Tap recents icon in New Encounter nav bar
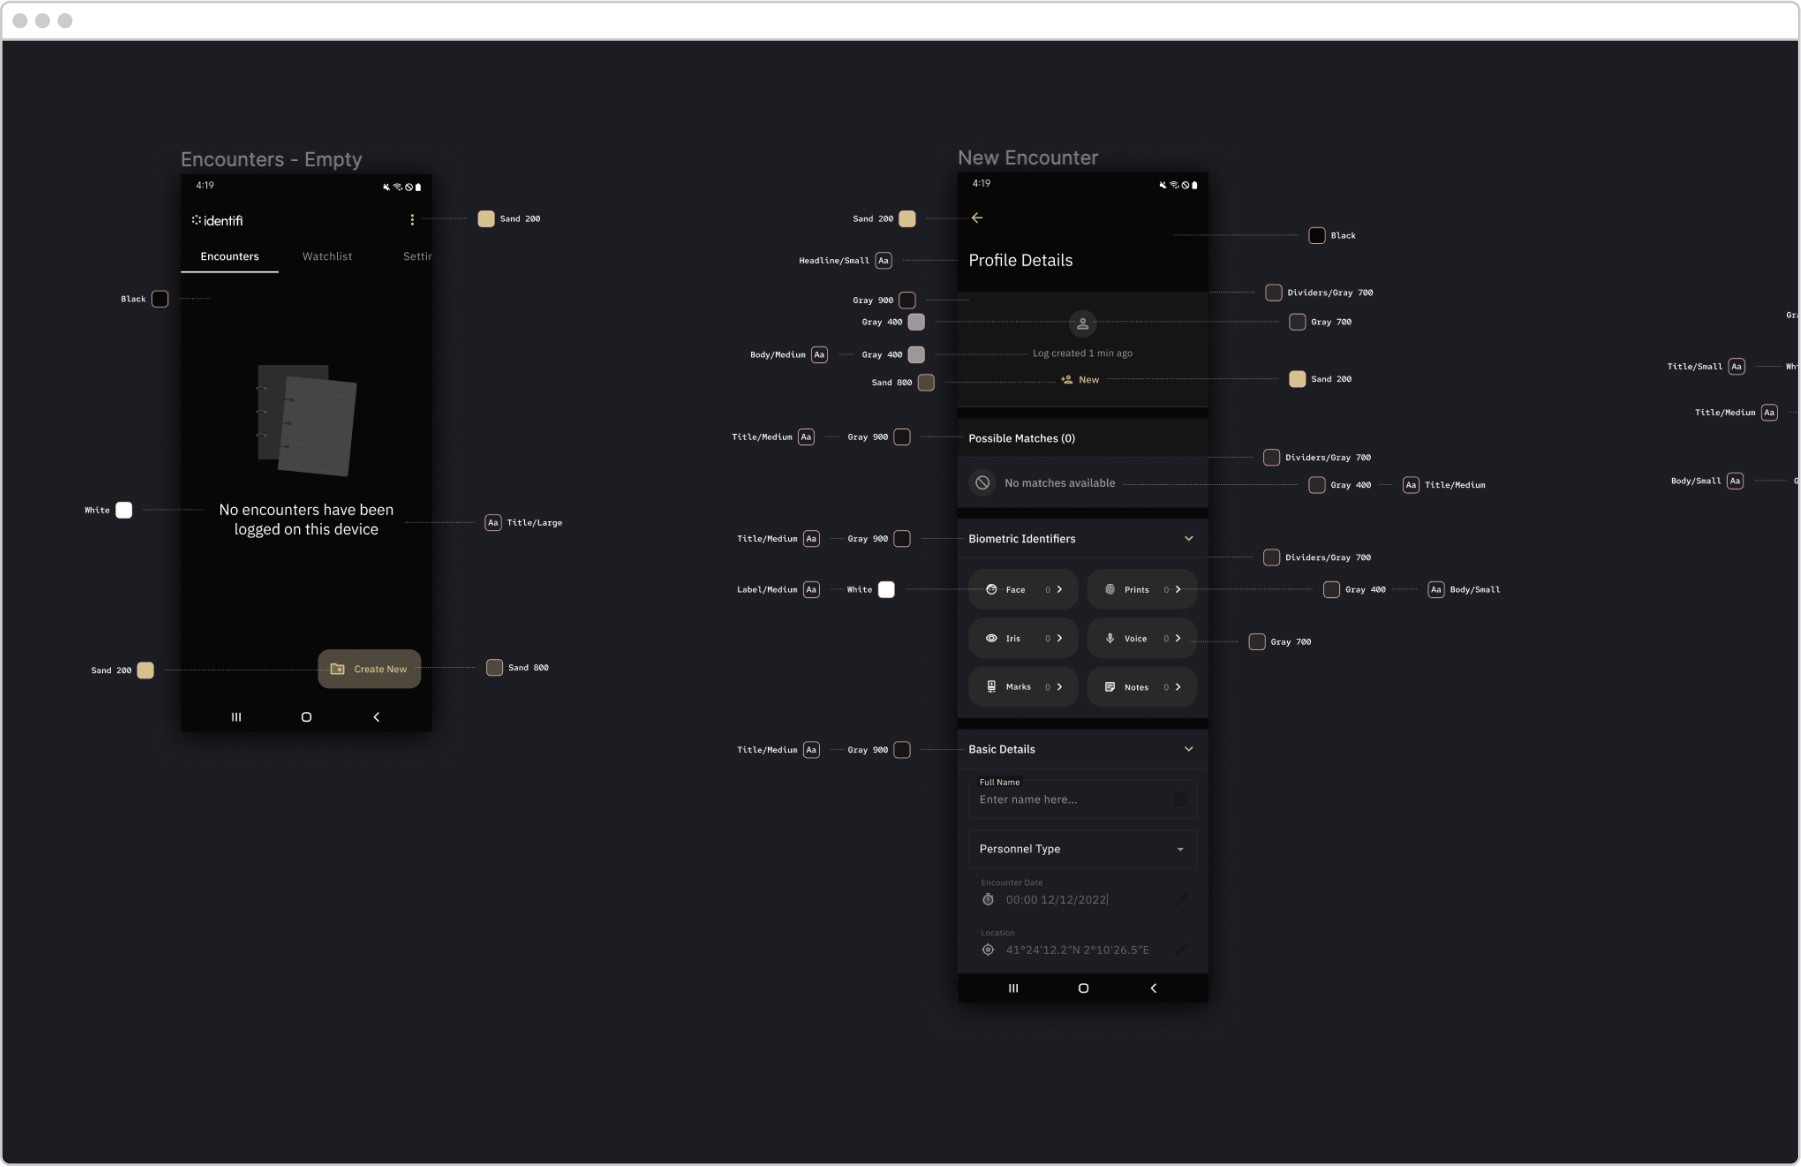The width and height of the screenshot is (1801, 1167). click(x=1013, y=988)
